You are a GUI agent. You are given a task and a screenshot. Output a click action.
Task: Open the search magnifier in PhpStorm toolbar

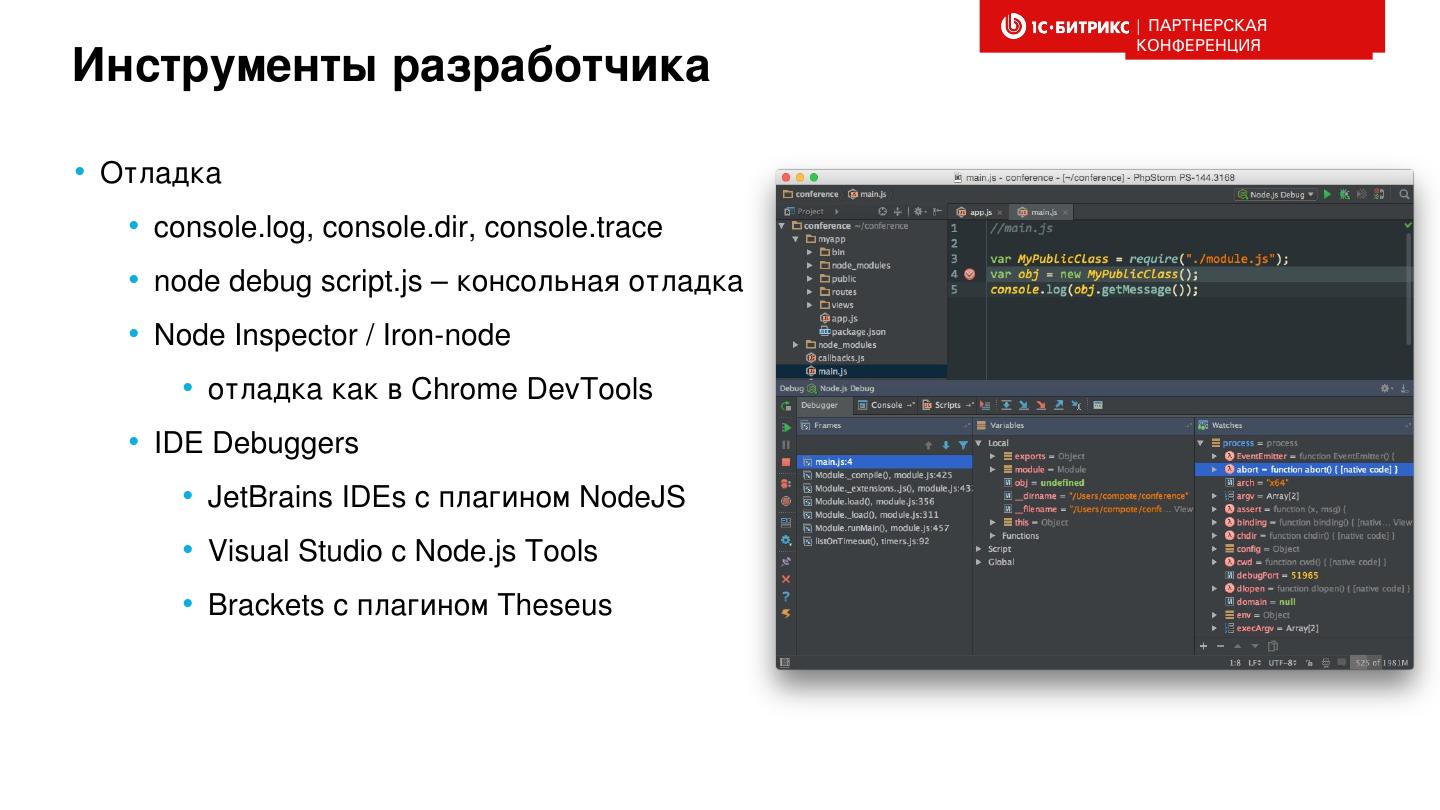pos(1404,194)
